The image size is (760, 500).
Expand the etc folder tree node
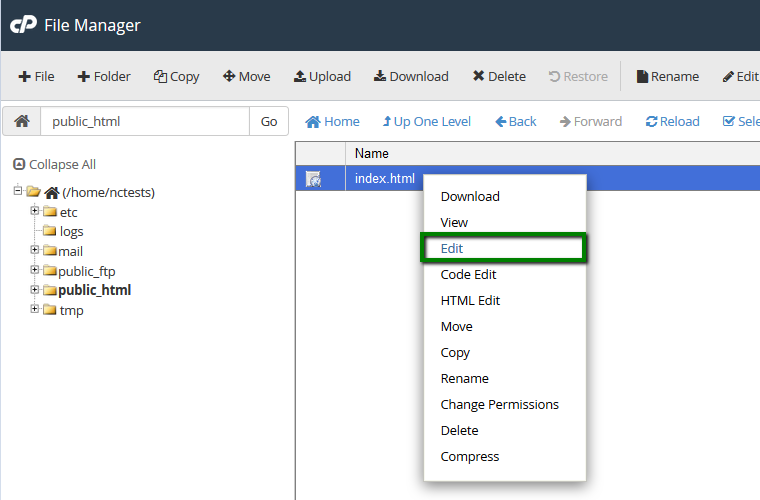tap(35, 211)
